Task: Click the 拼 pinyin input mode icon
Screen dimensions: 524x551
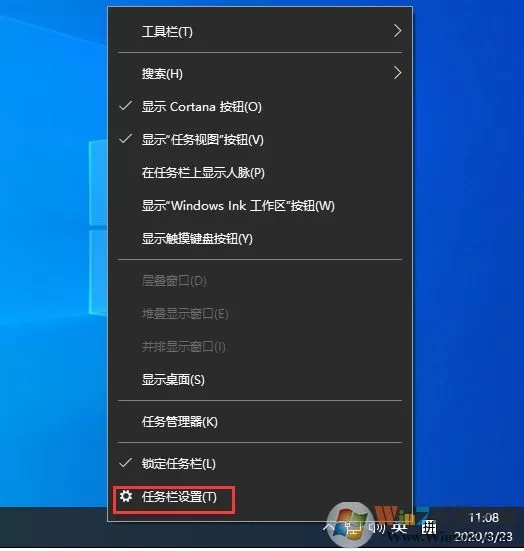Action: [429, 527]
